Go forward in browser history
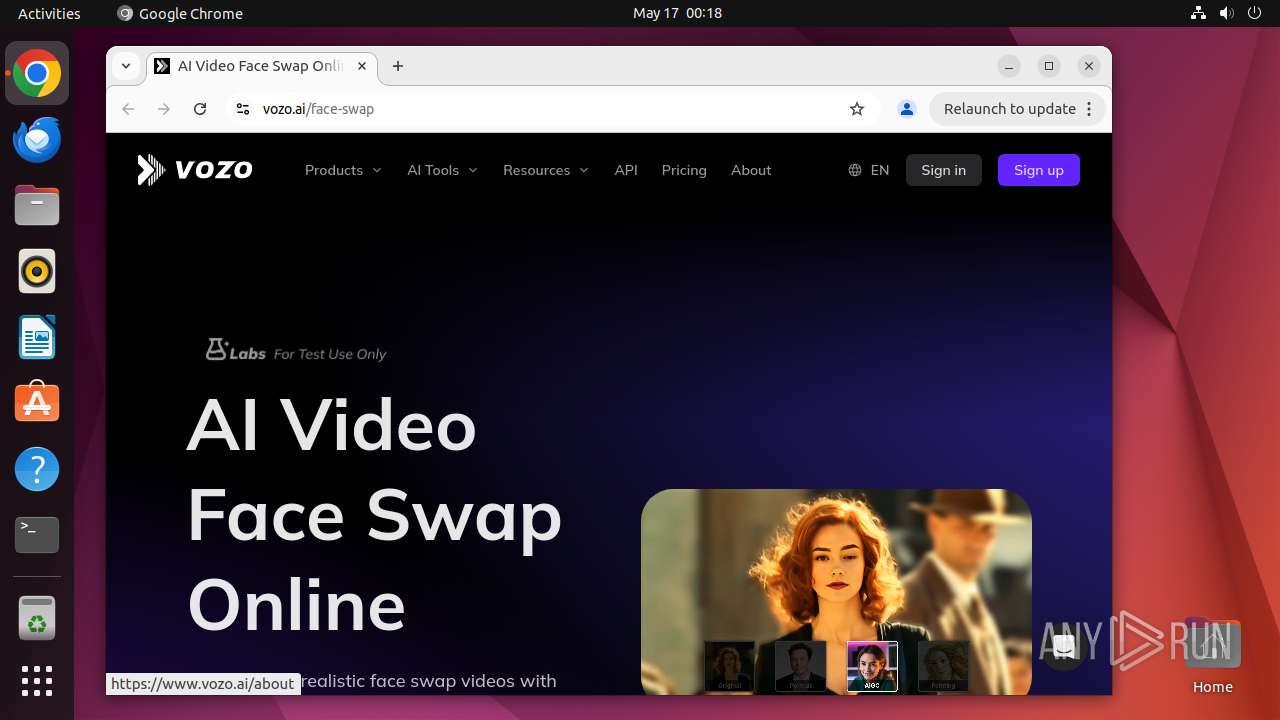1280x720 pixels. (x=164, y=109)
